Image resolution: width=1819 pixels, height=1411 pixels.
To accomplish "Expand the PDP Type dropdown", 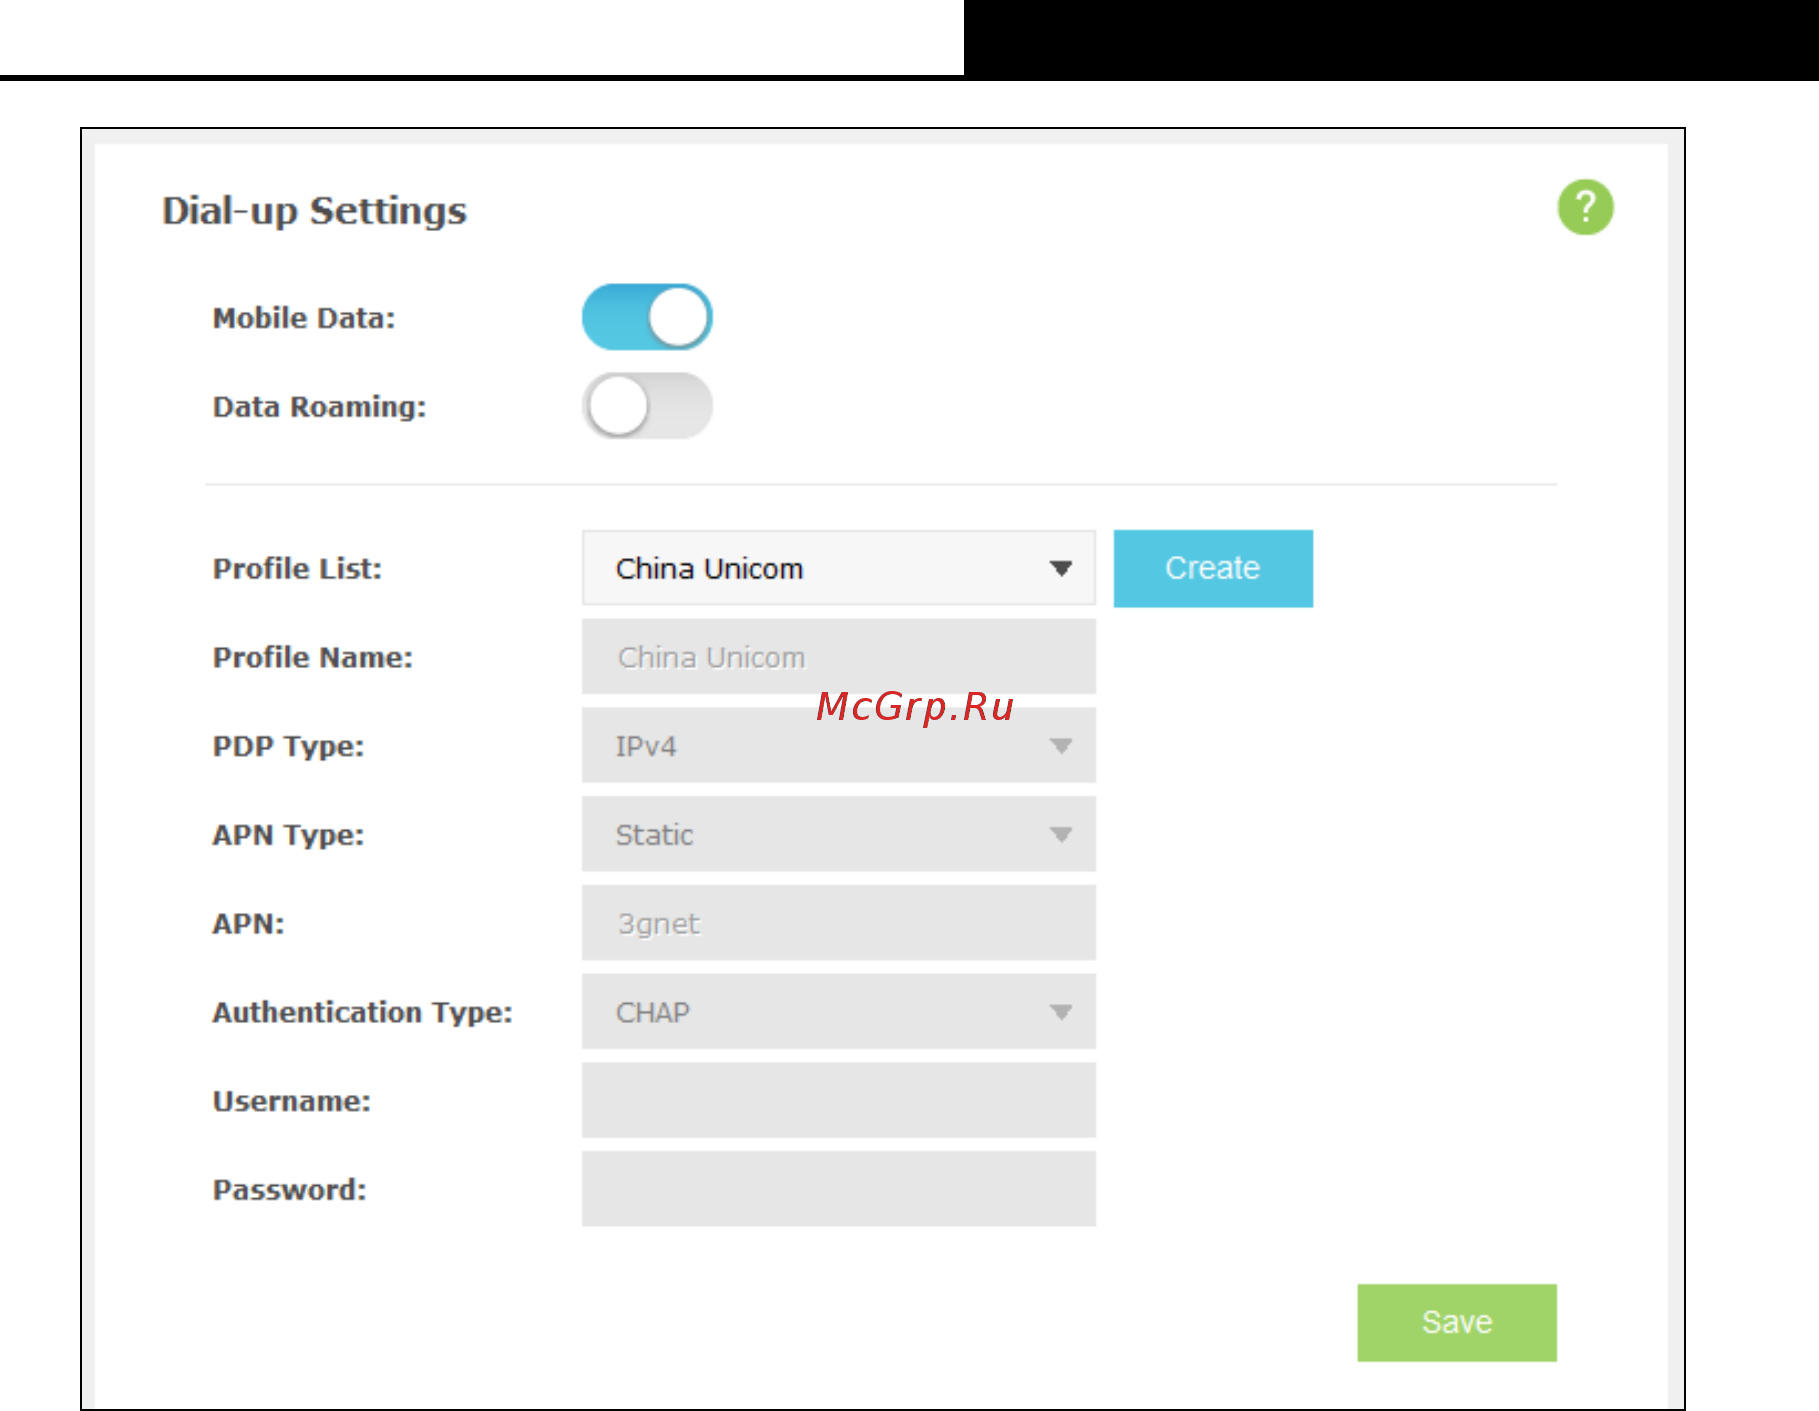I will (838, 746).
